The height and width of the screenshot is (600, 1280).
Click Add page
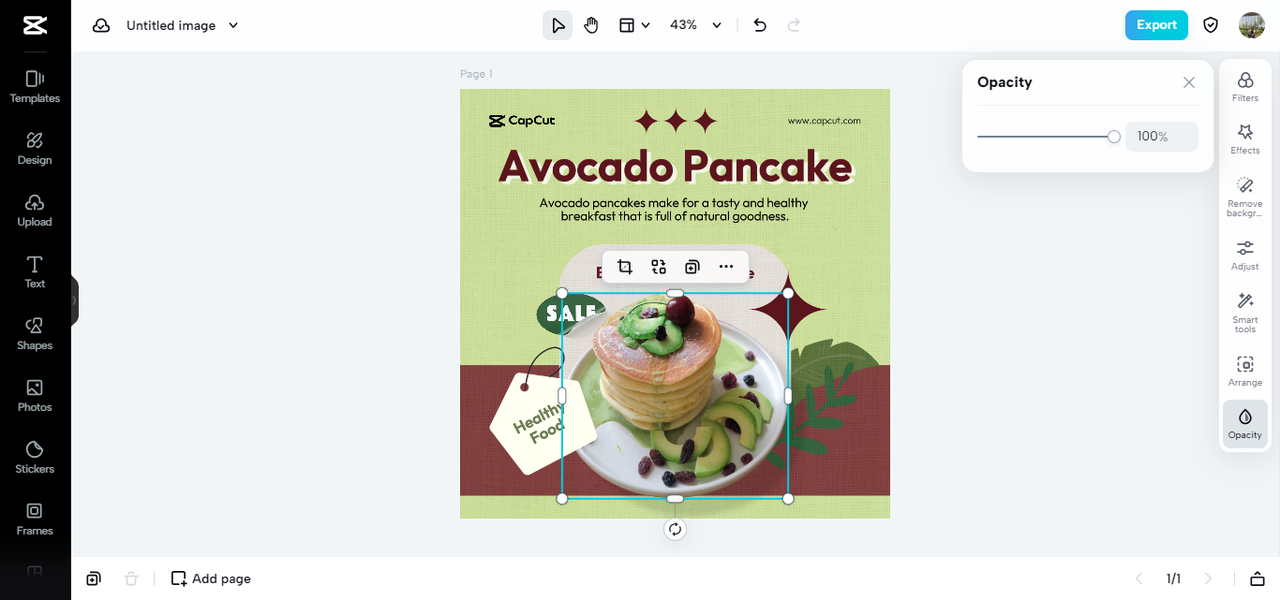click(211, 578)
